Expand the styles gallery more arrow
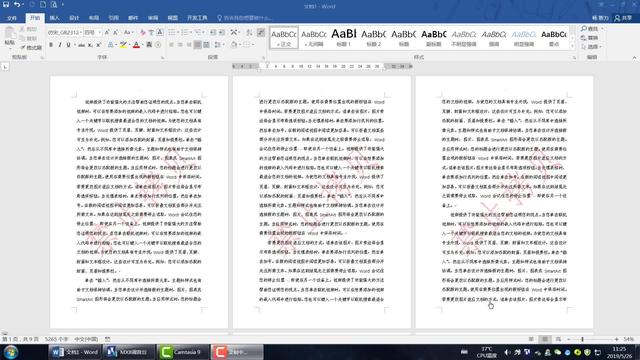 point(572,46)
